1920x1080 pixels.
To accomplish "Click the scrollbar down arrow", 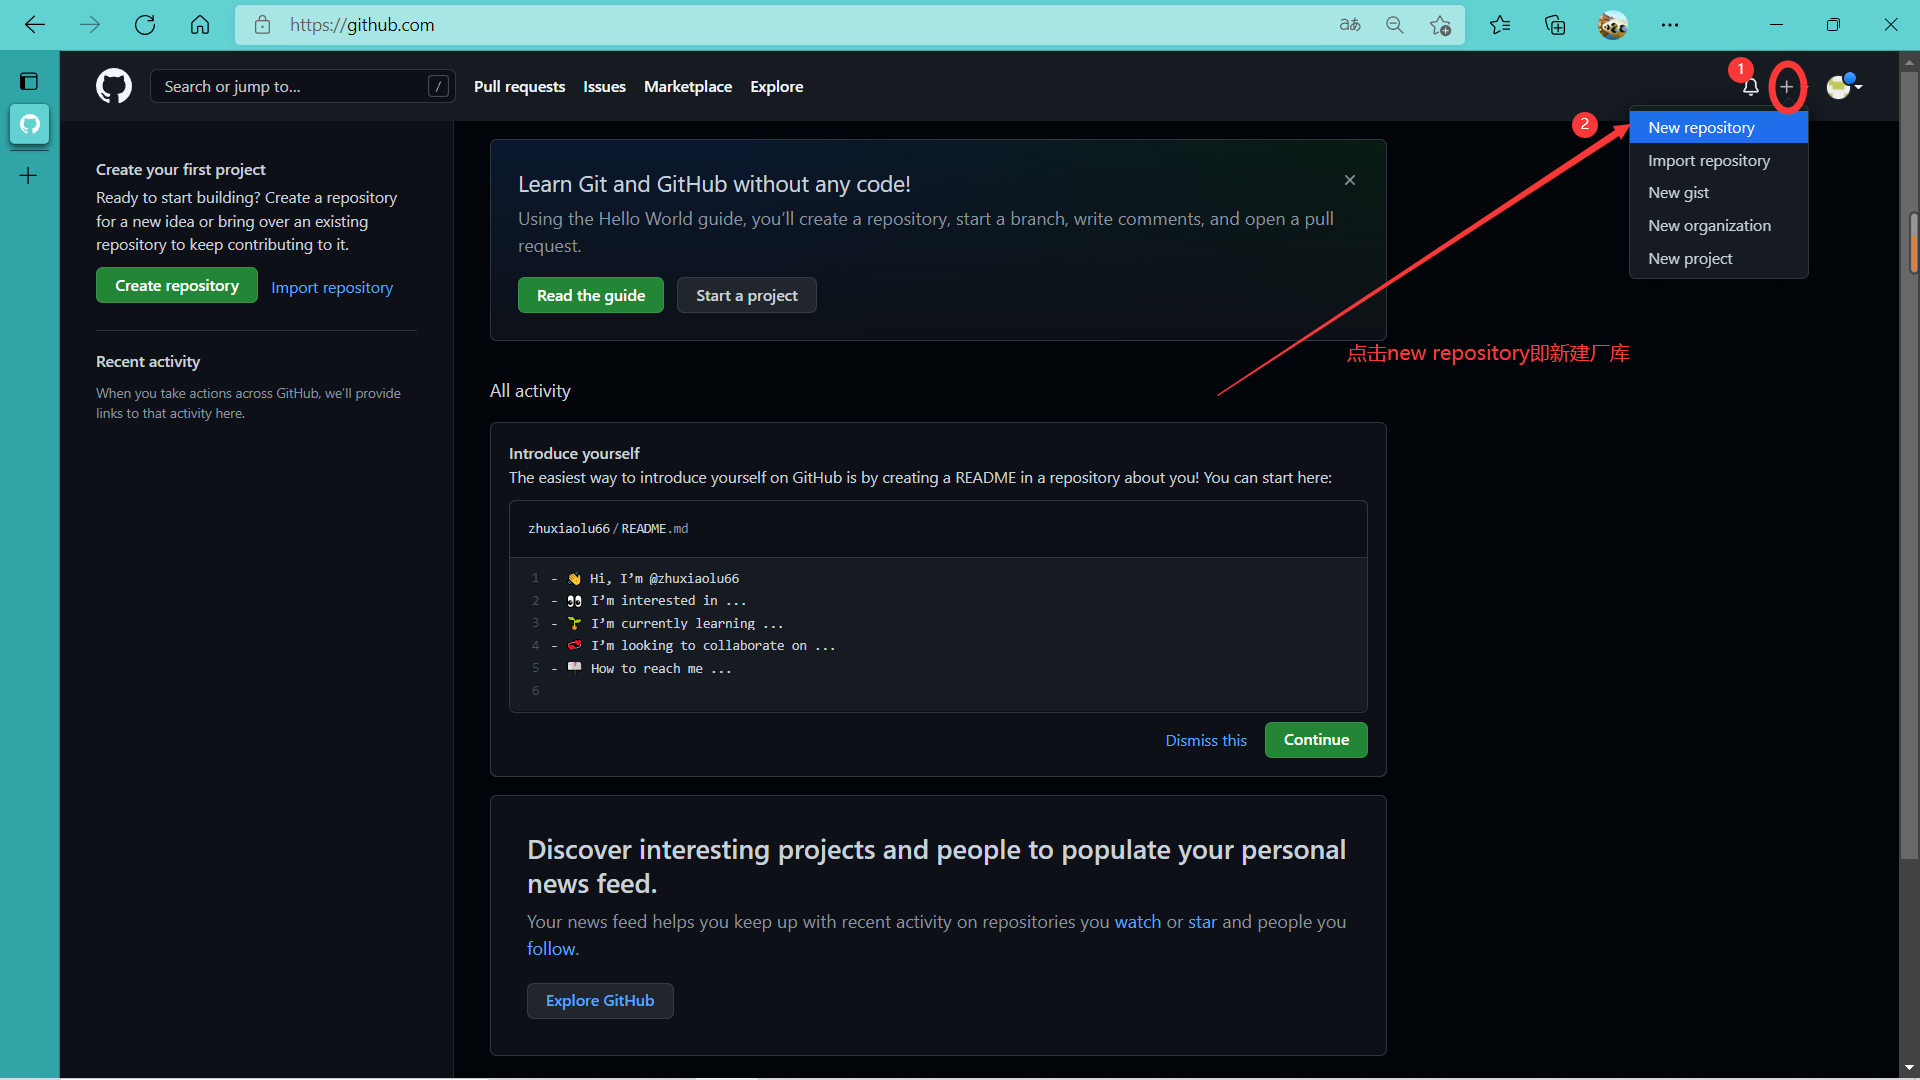I will [x=1910, y=1068].
